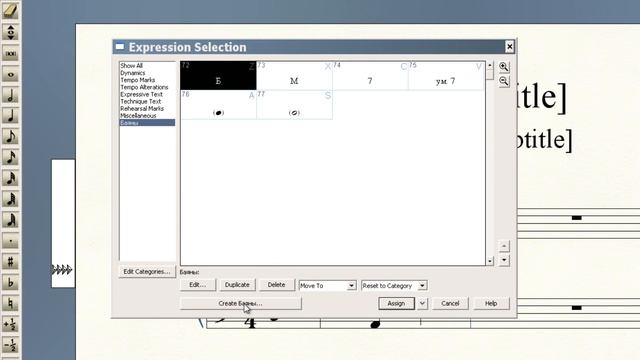Select the flat accidental tool

click(x=11, y=282)
